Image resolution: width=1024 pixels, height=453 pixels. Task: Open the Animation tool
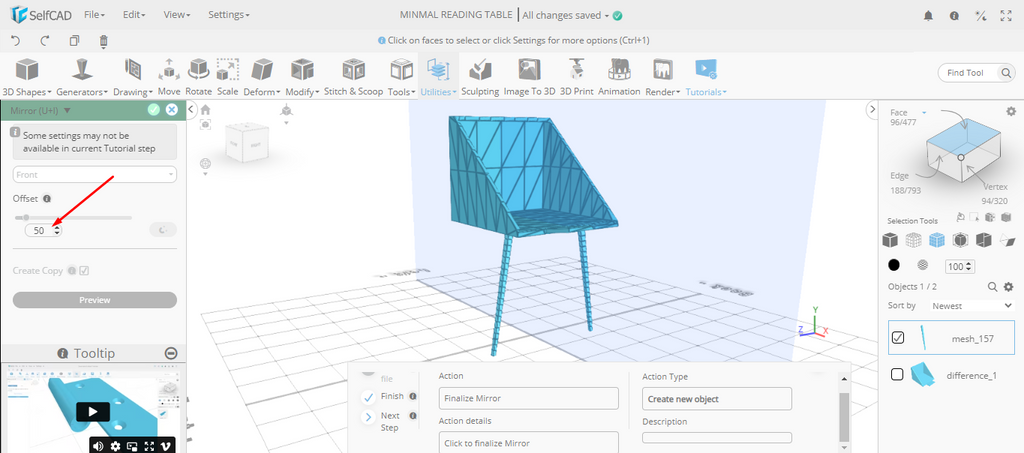(619, 75)
